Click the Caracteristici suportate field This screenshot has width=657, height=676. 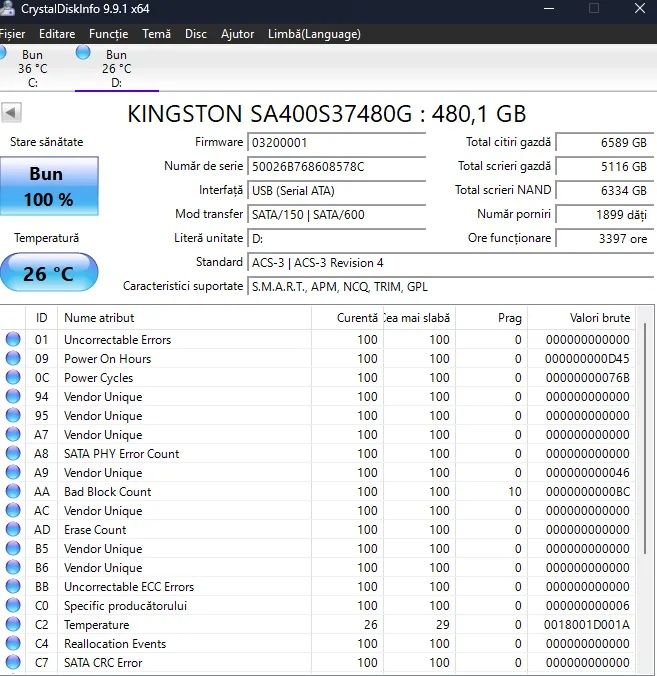point(451,287)
